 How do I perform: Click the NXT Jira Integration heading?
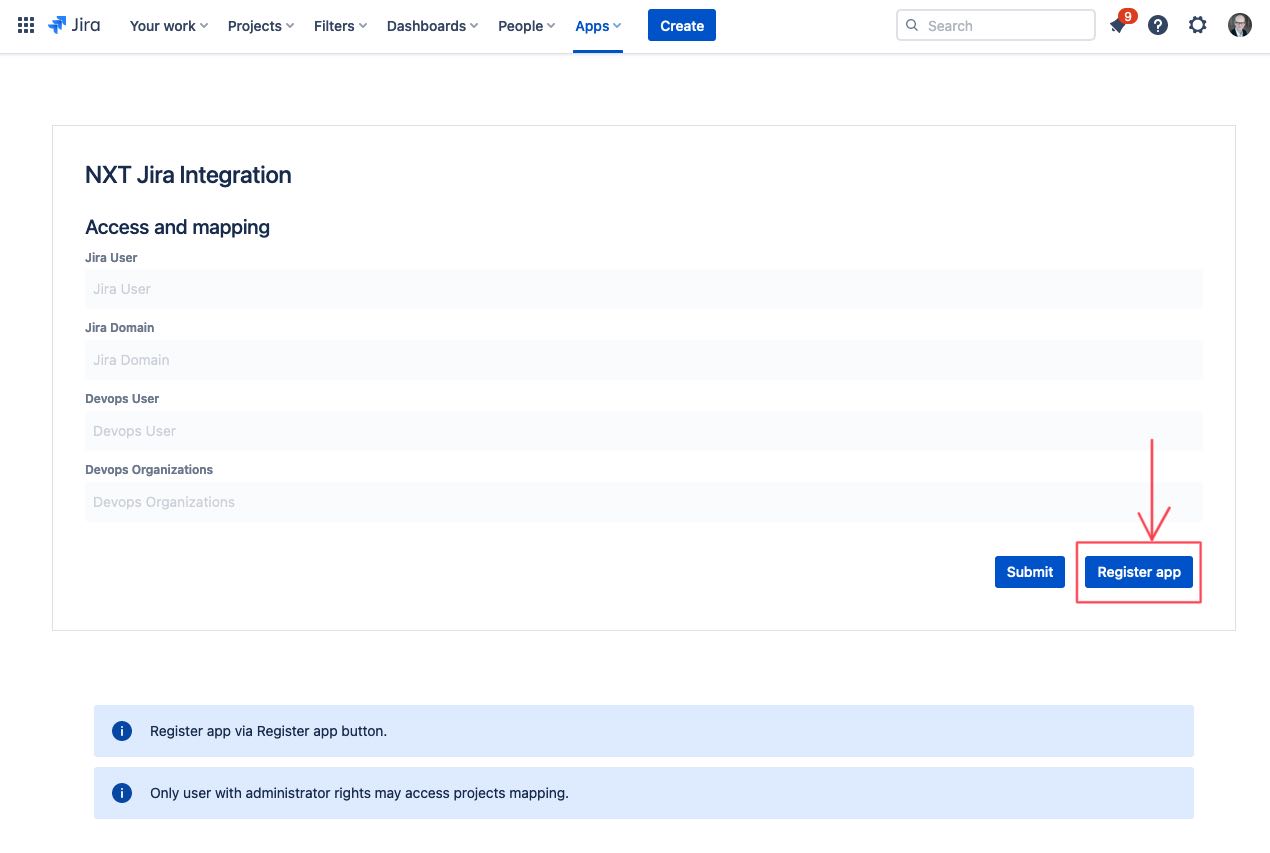188,175
